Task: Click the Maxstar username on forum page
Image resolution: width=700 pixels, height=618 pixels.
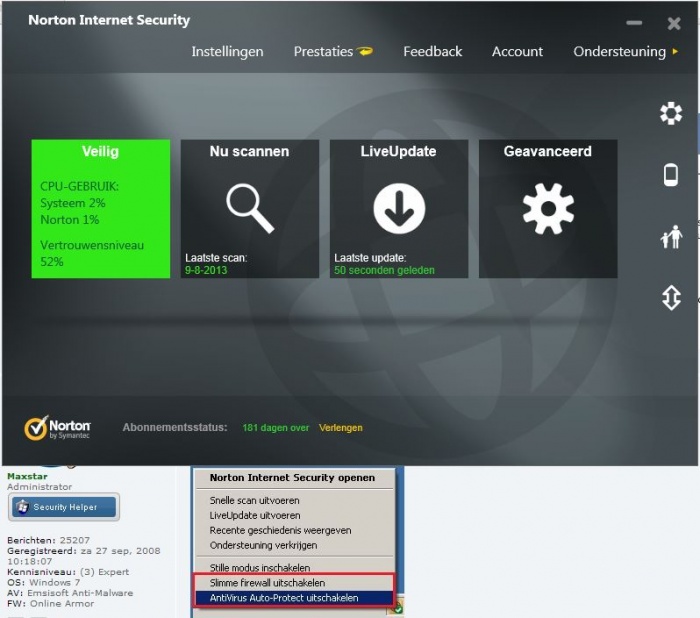Action: (x=27, y=476)
